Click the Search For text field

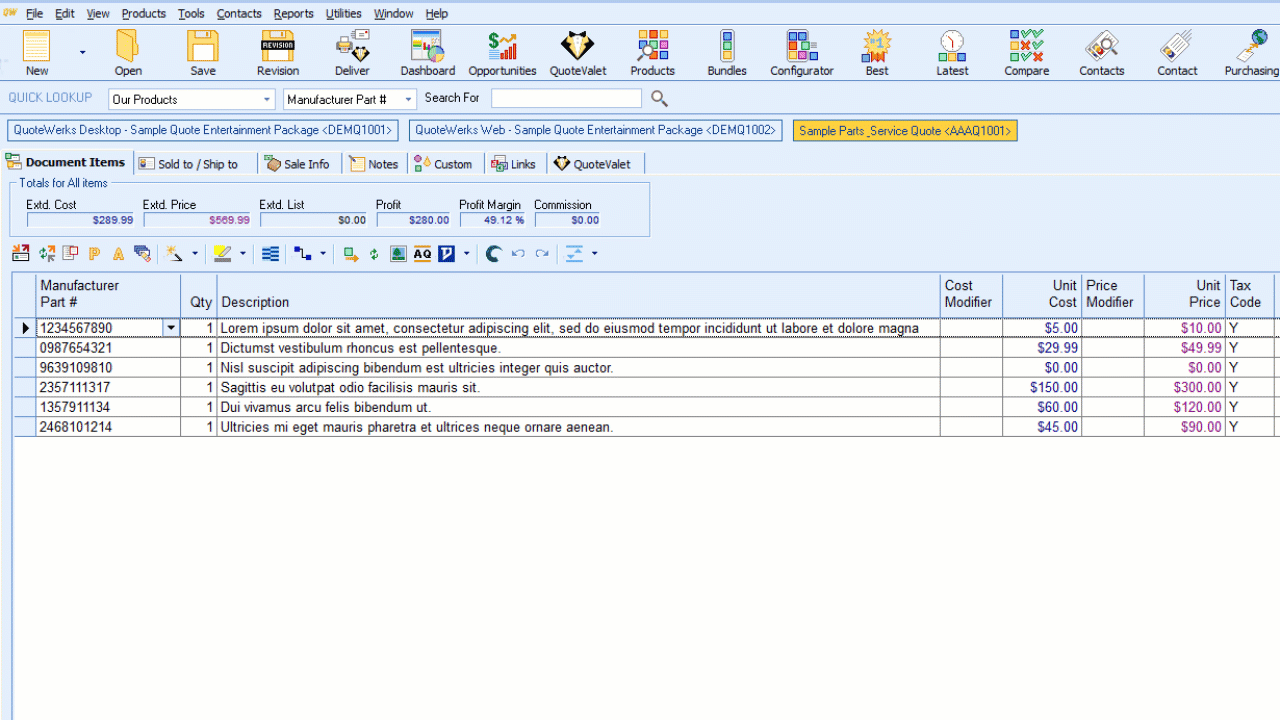click(566, 98)
